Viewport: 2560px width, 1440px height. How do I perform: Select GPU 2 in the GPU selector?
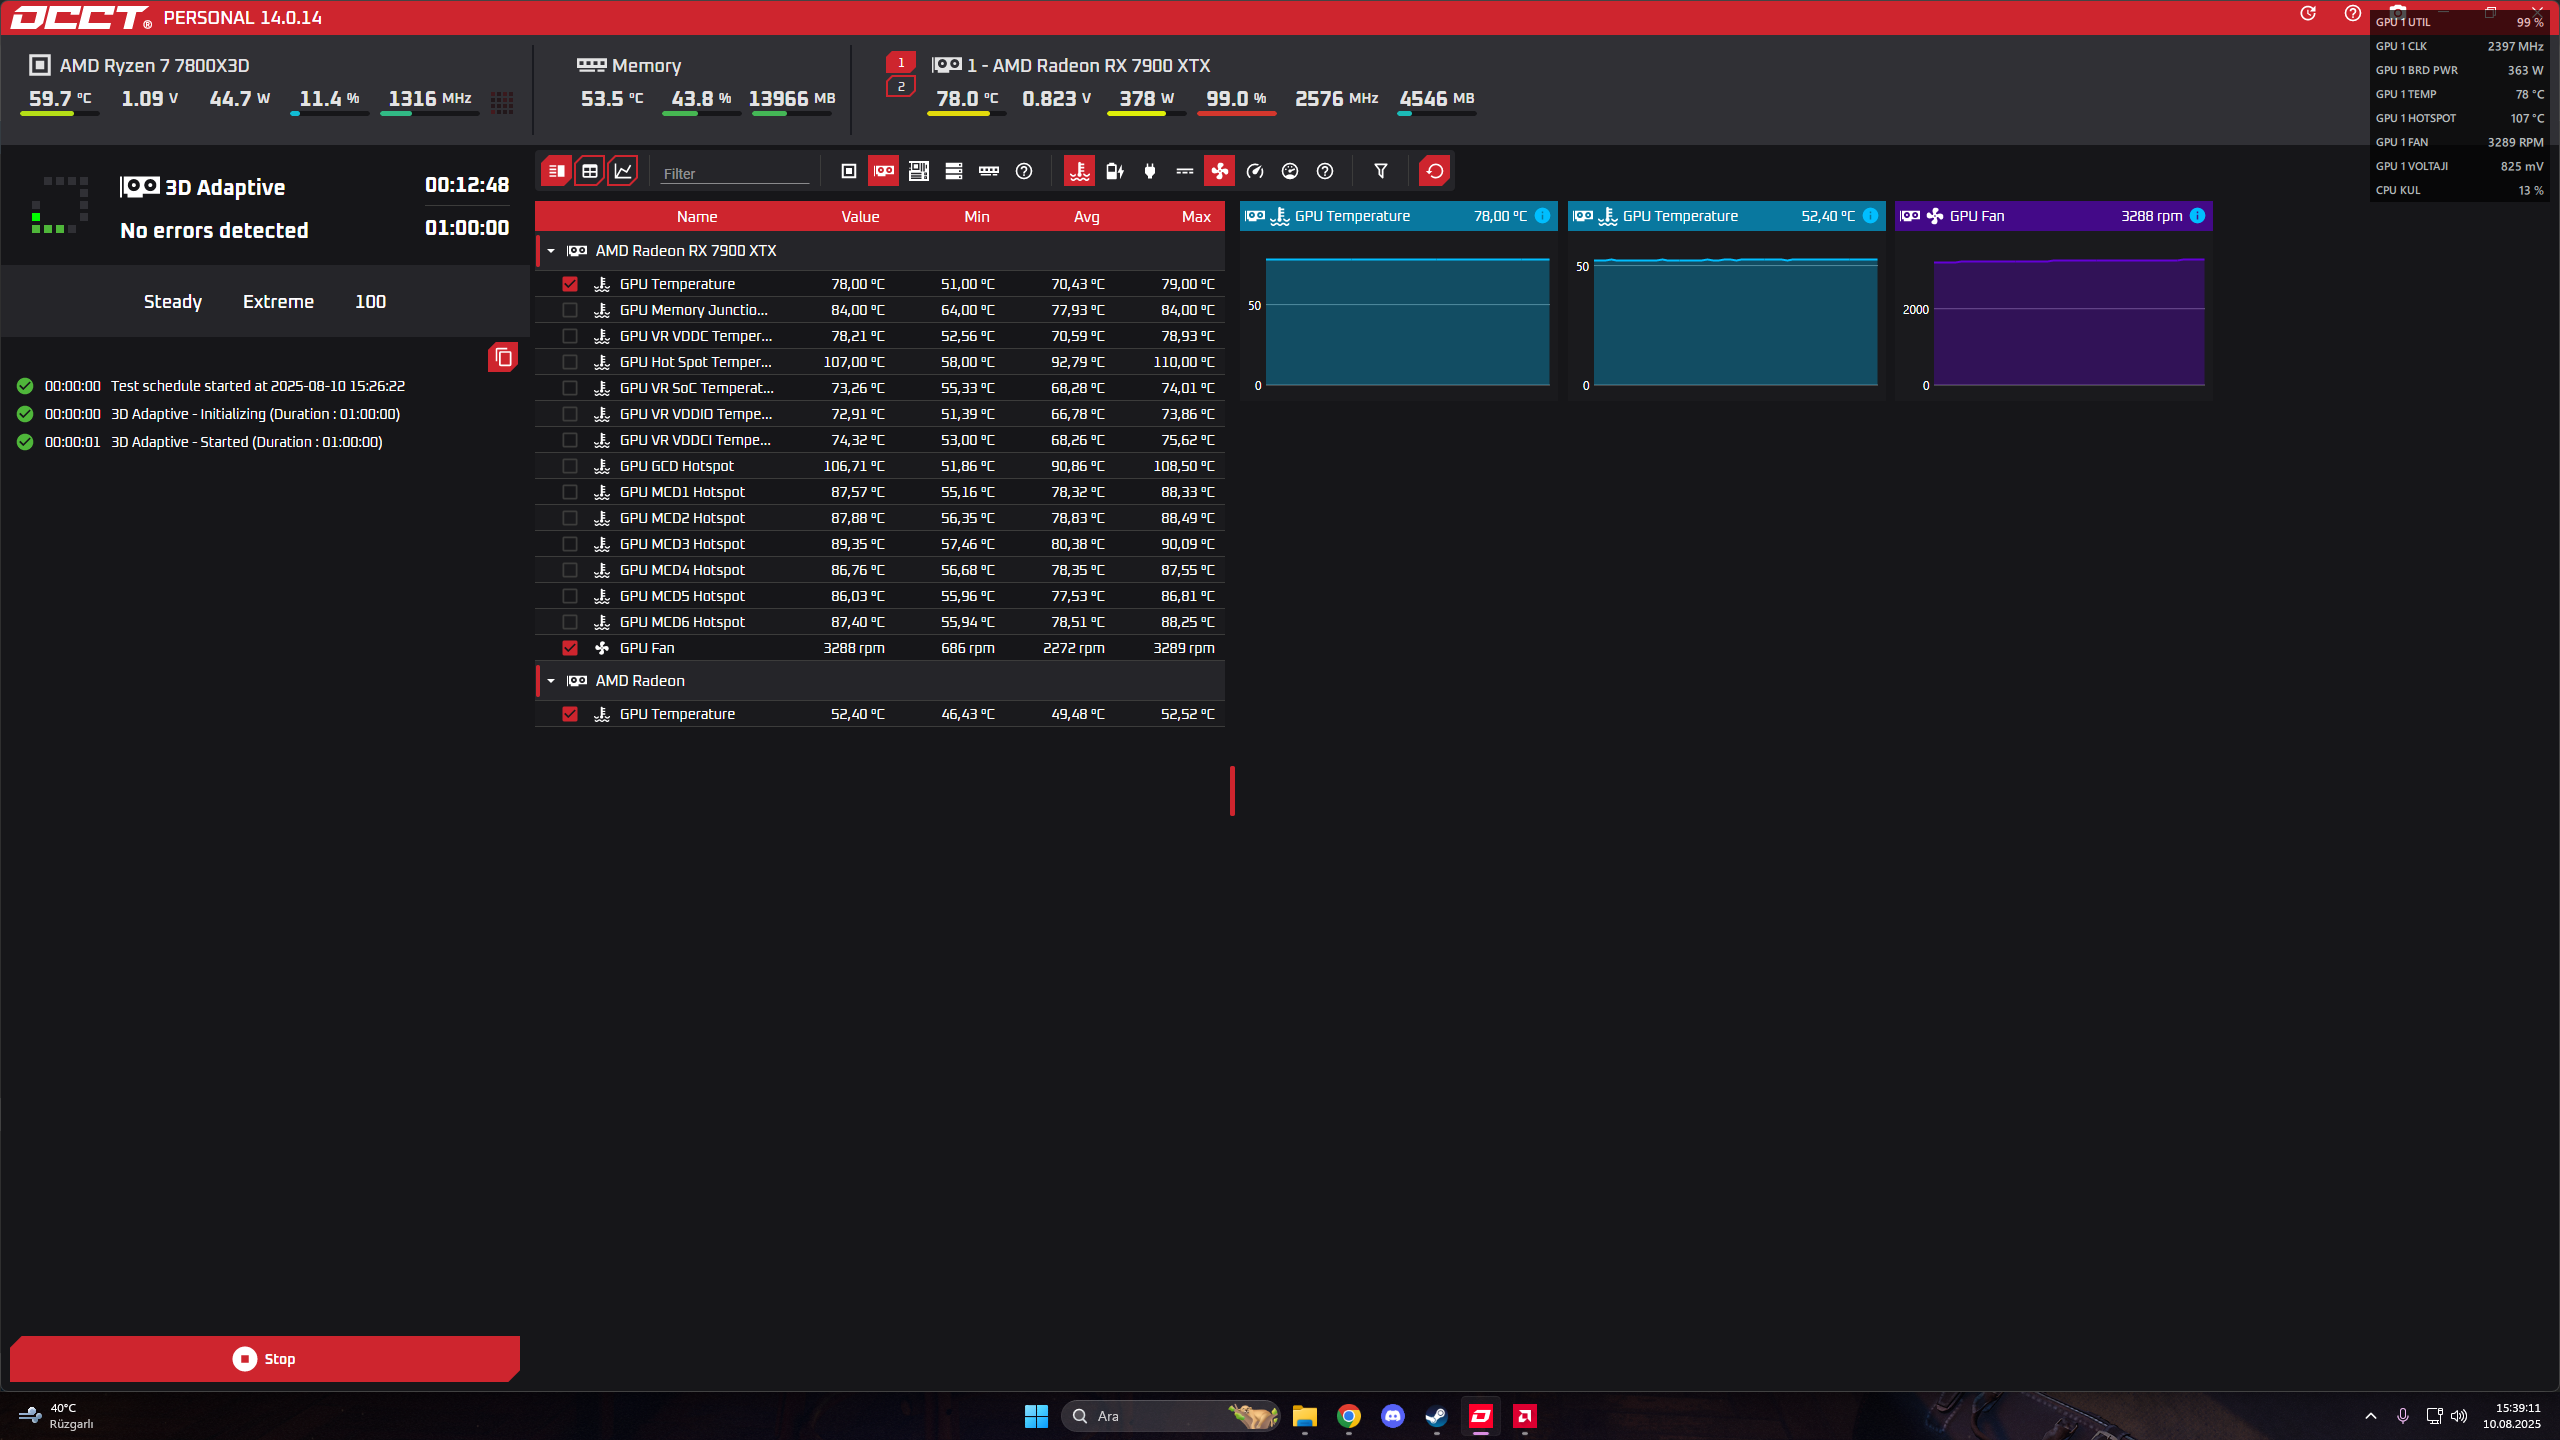[x=901, y=87]
